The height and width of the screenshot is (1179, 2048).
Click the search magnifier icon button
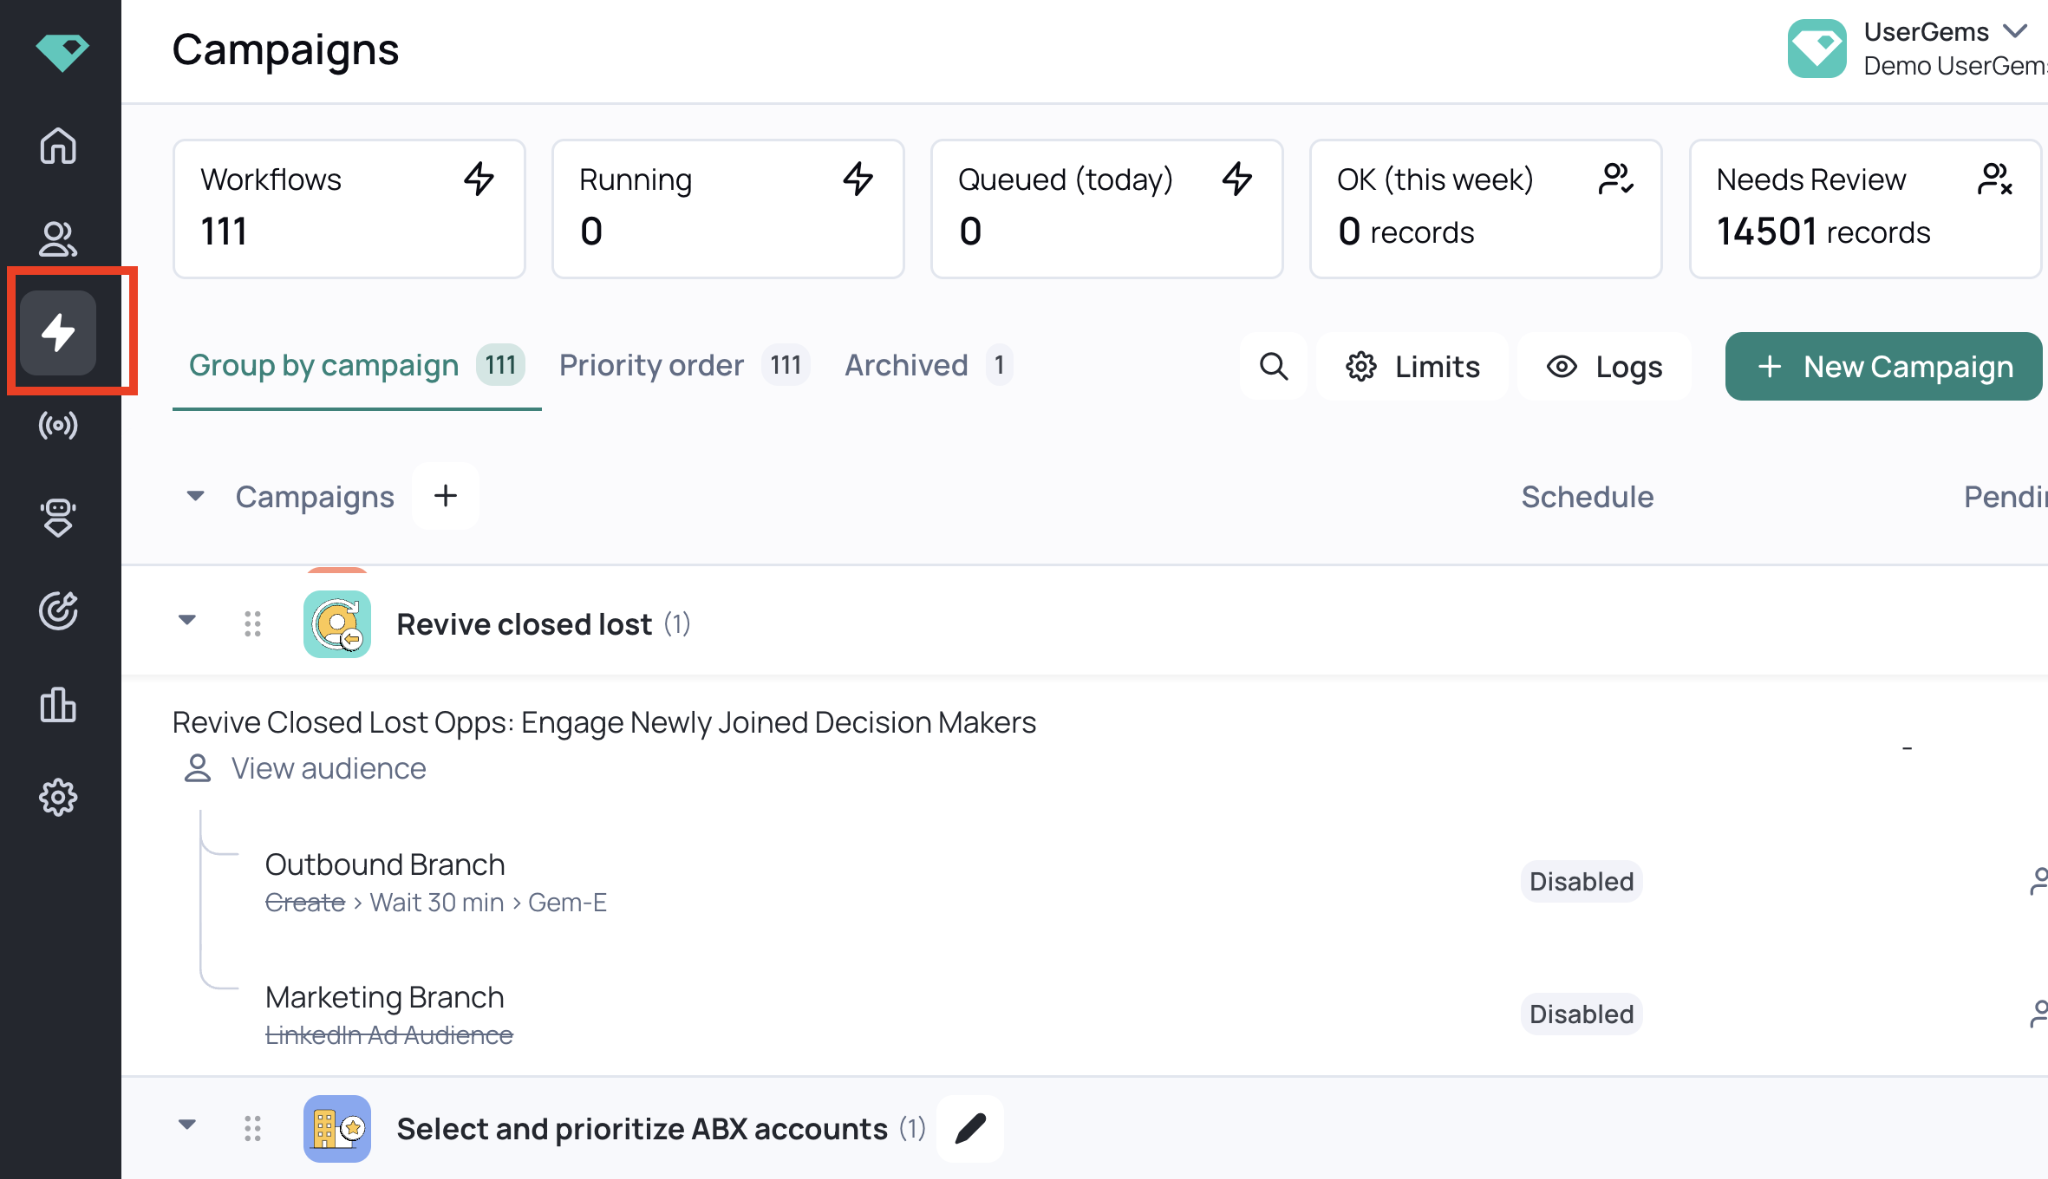click(x=1273, y=366)
